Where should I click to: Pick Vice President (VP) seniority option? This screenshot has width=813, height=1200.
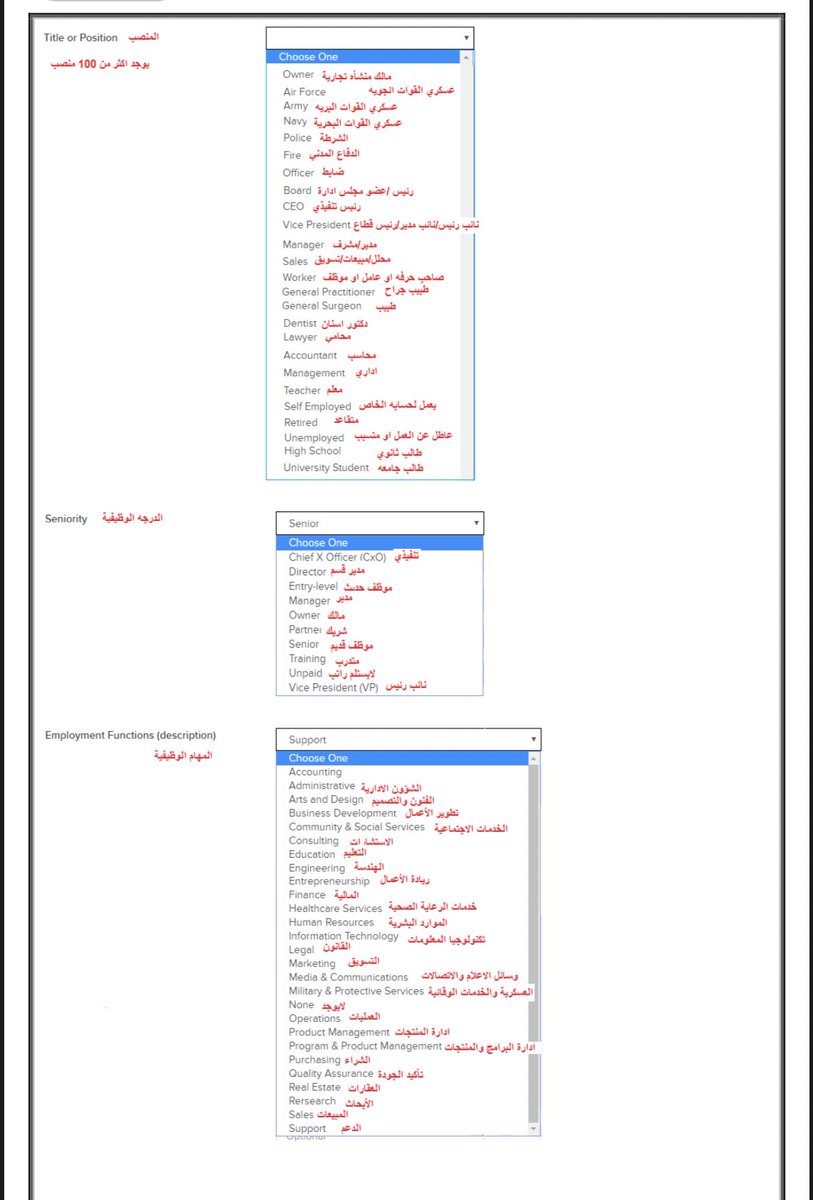tap(334, 688)
